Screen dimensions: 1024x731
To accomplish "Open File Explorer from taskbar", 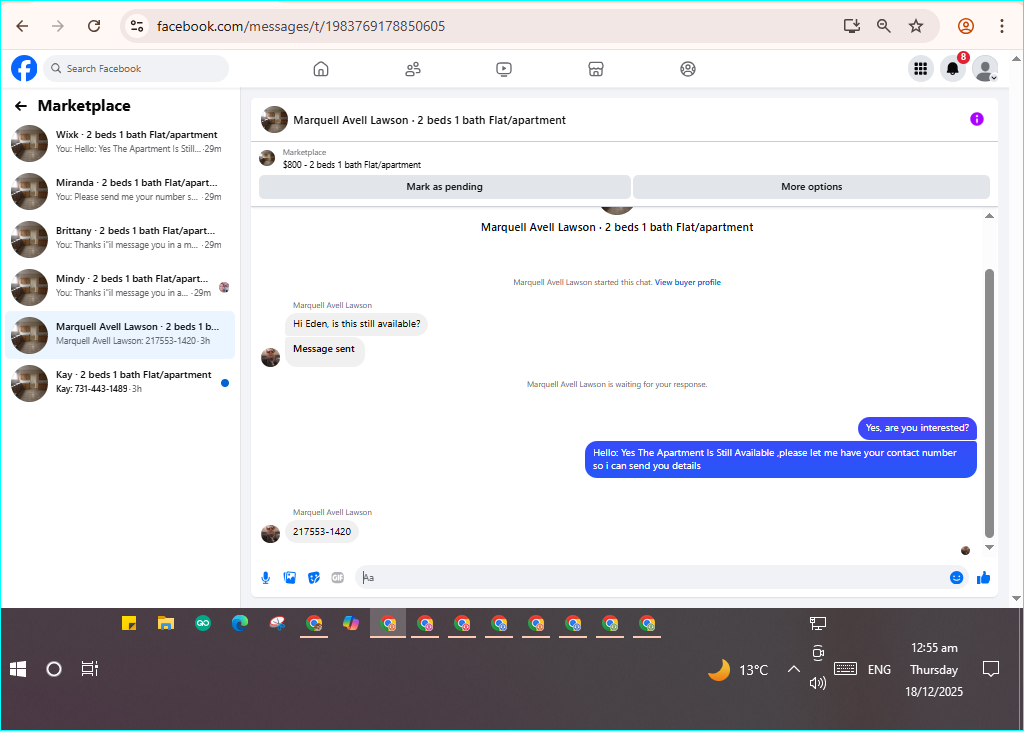I will 166,623.
